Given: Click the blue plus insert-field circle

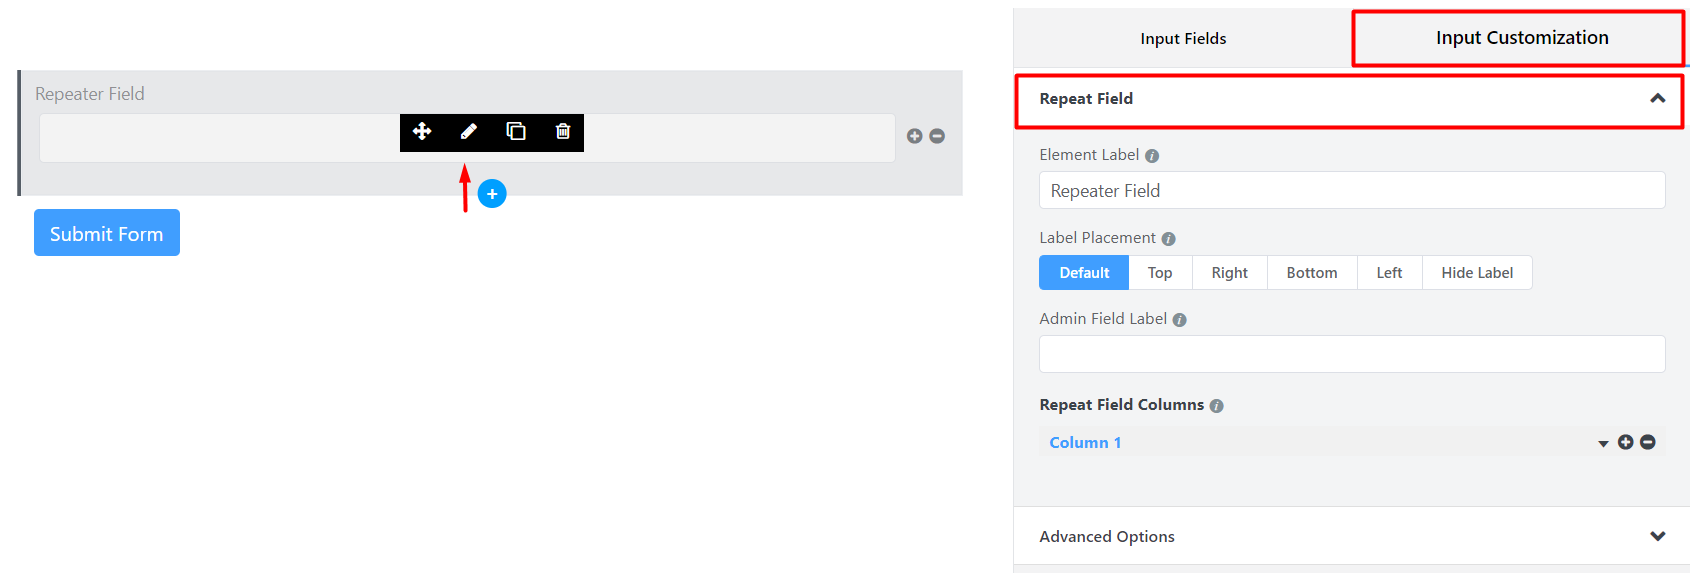Looking at the screenshot, I should (x=492, y=194).
